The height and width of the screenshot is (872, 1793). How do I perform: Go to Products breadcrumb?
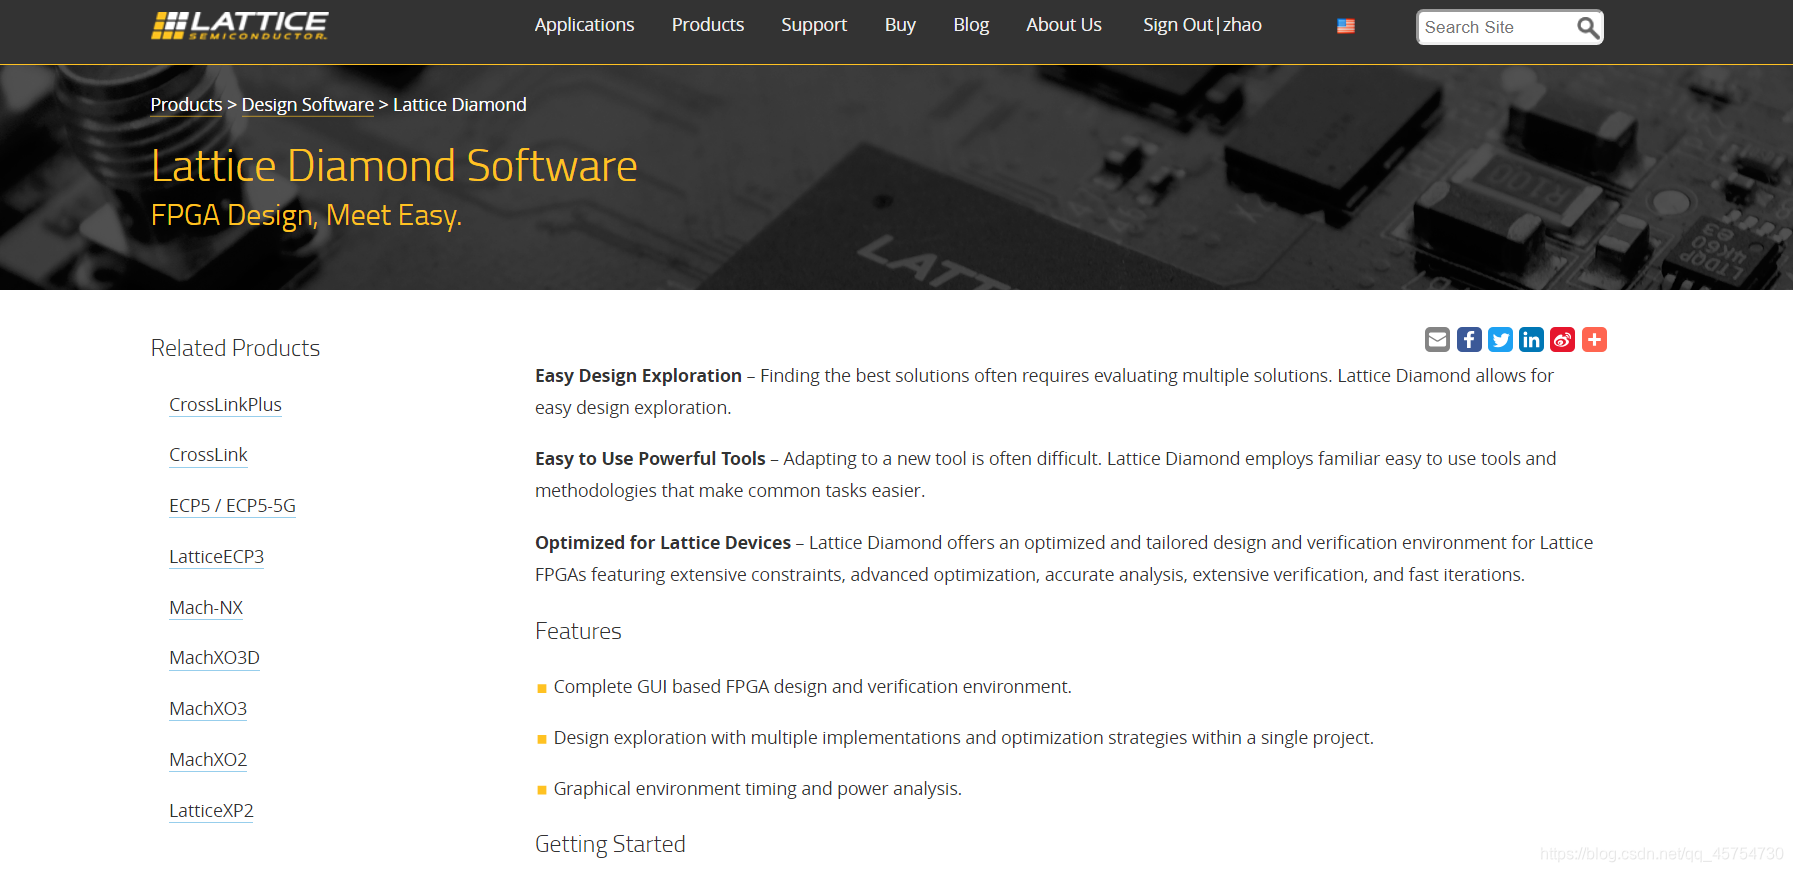(186, 105)
